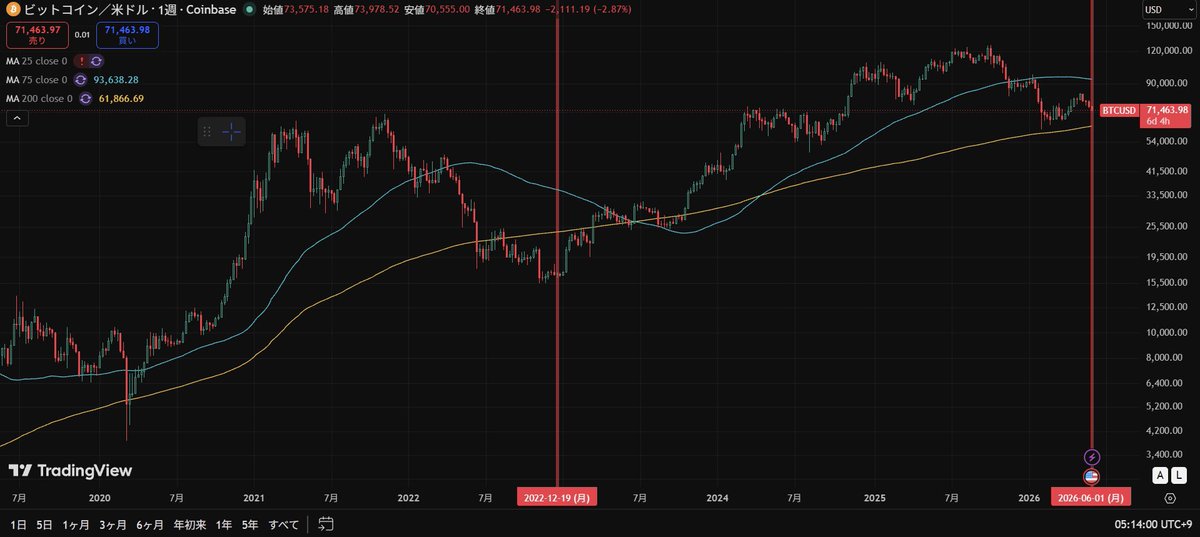Select the 3ヶ月 time range
Image resolution: width=1200 pixels, height=537 pixels.
(x=113, y=524)
